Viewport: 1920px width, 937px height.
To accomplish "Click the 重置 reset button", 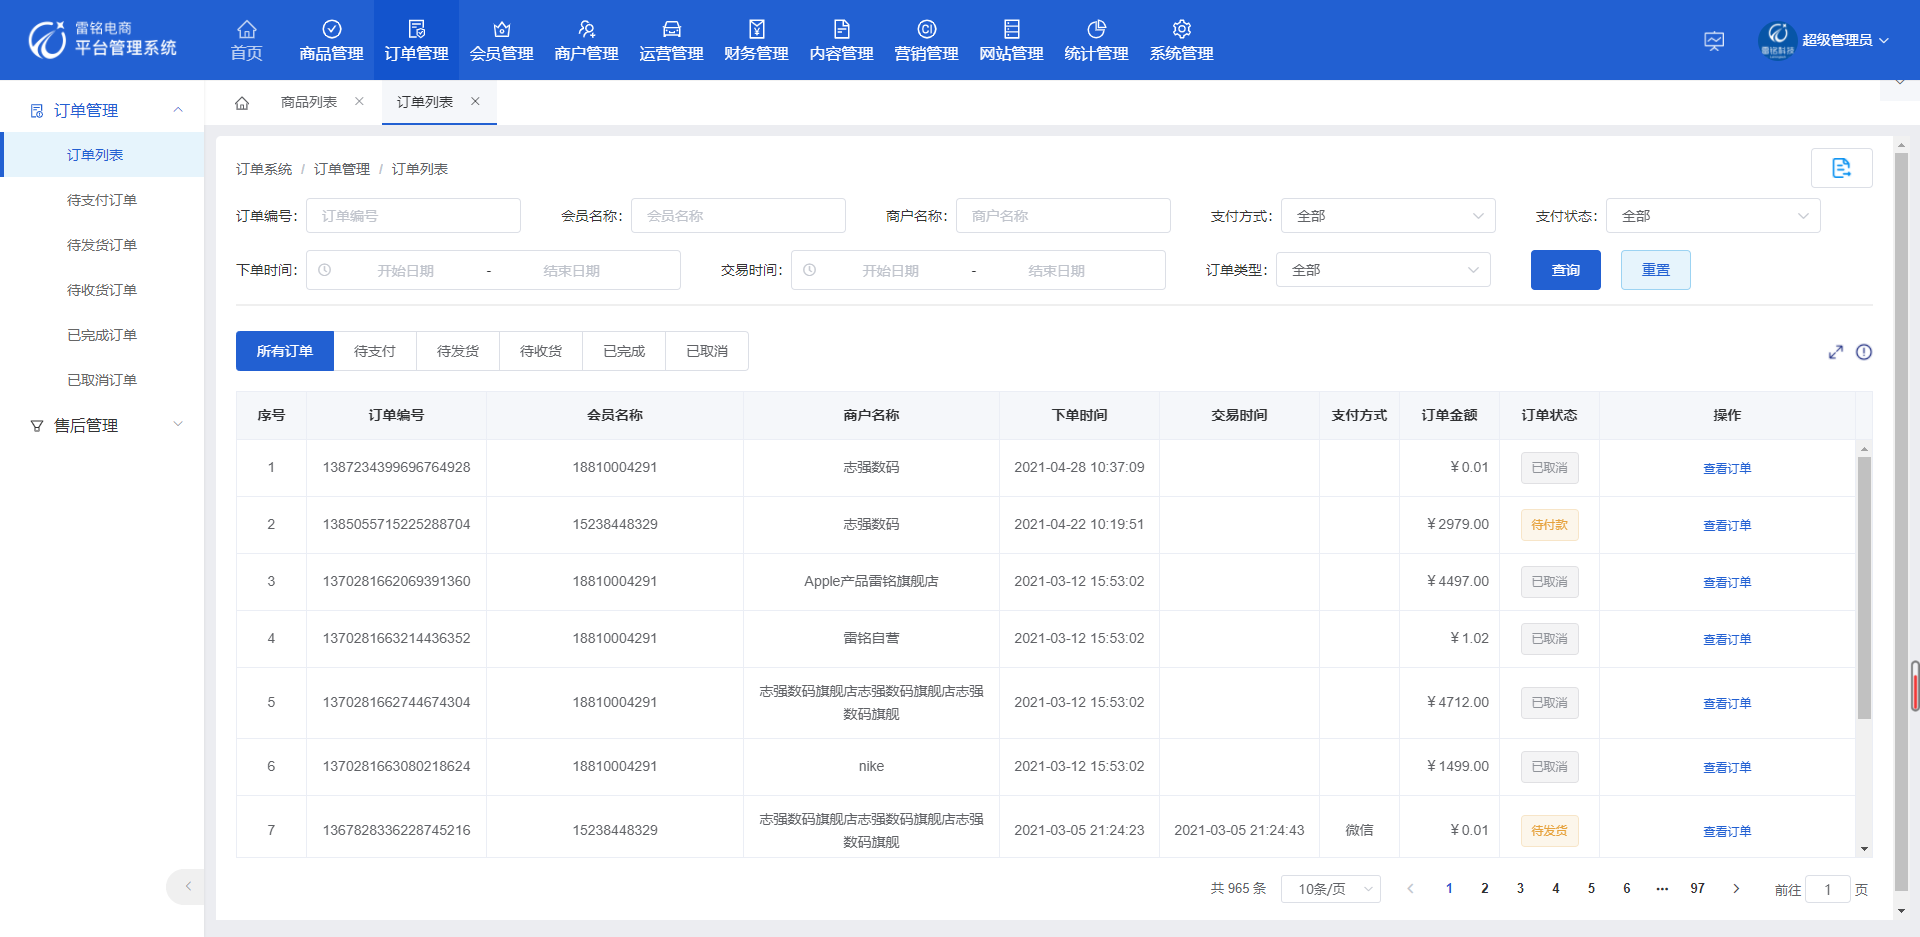I will point(1656,270).
